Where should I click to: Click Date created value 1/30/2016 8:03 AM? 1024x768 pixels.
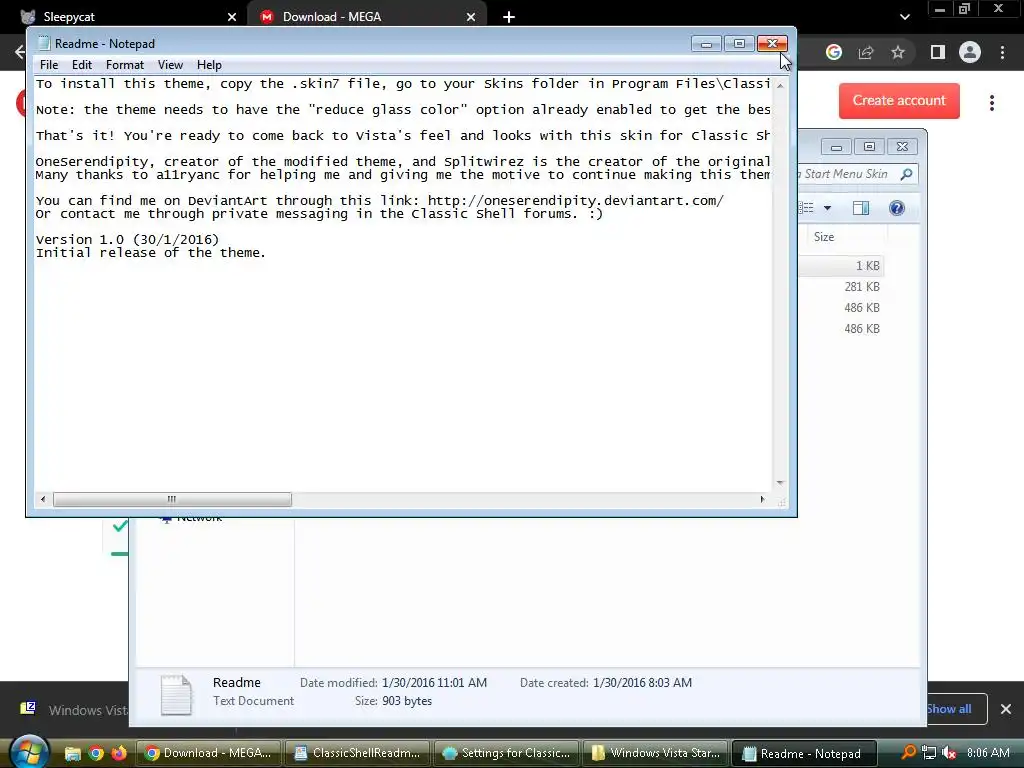point(642,683)
